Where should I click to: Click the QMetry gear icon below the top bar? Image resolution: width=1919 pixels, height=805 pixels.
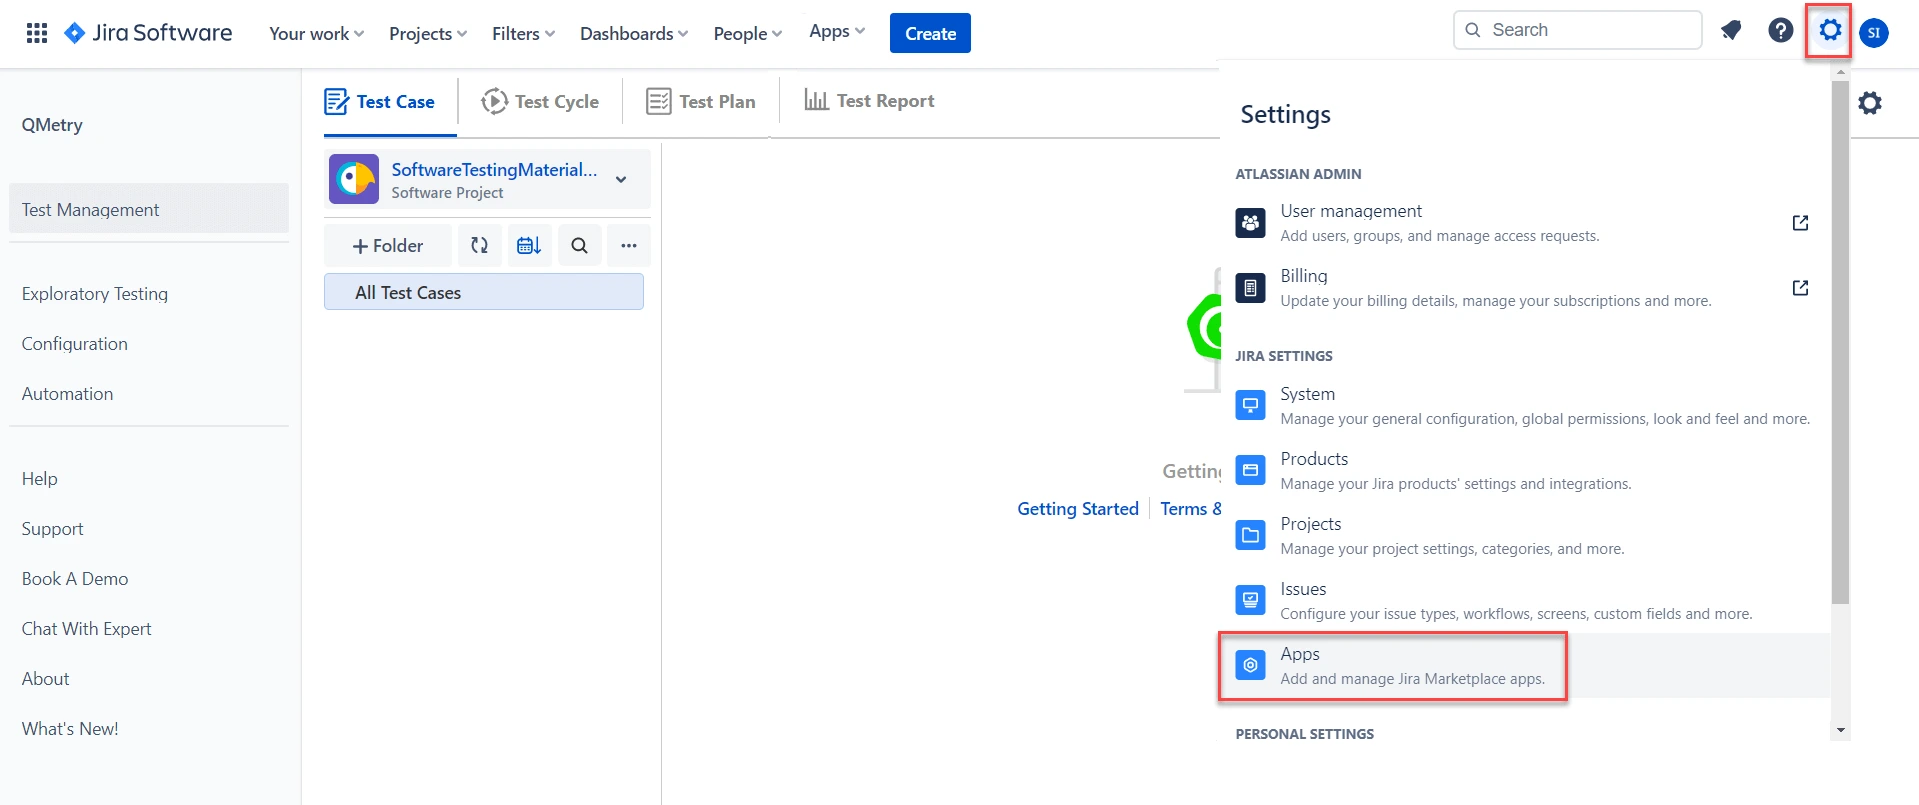[x=1870, y=102]
